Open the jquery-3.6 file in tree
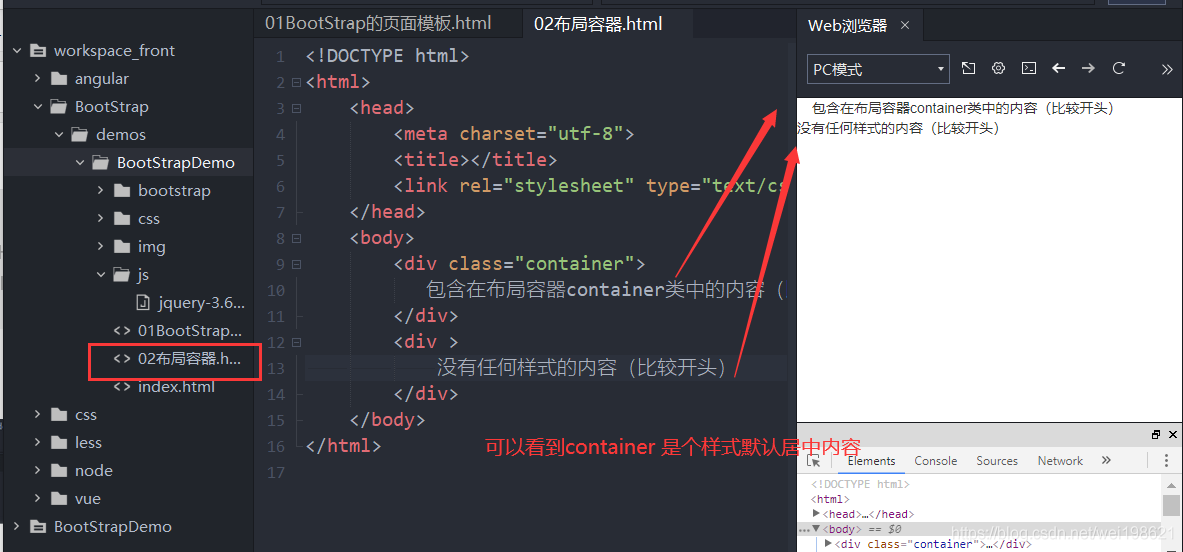Screen dimensions: 1183x552 201,302
